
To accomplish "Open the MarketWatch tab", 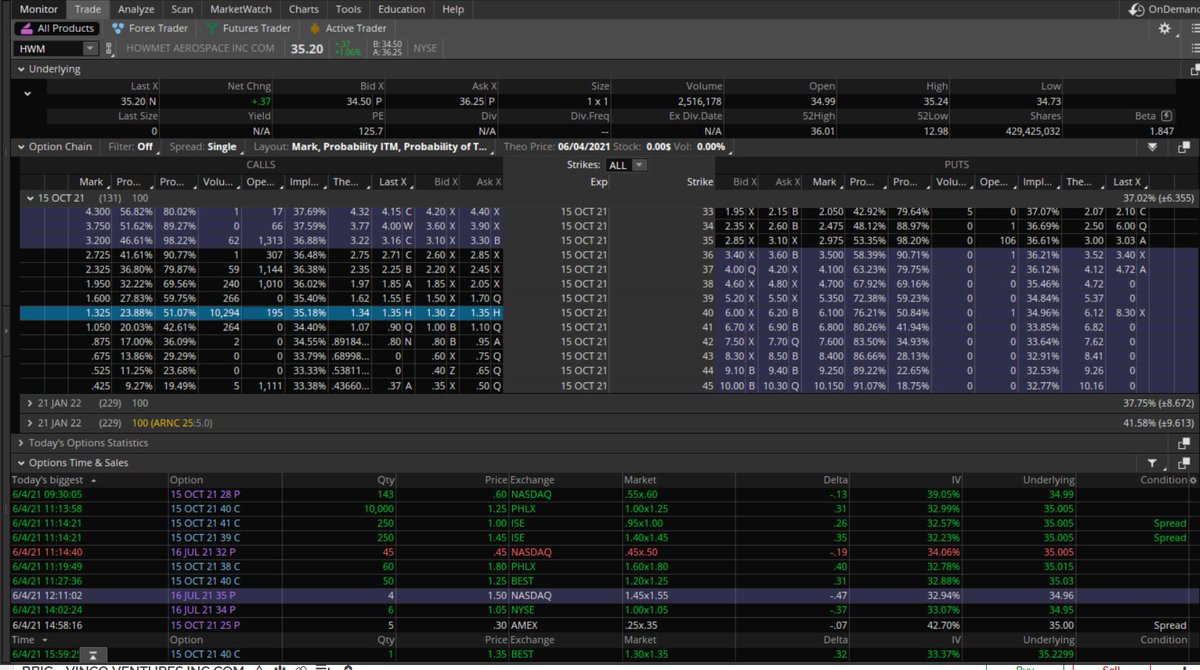I will coord(242,9).
